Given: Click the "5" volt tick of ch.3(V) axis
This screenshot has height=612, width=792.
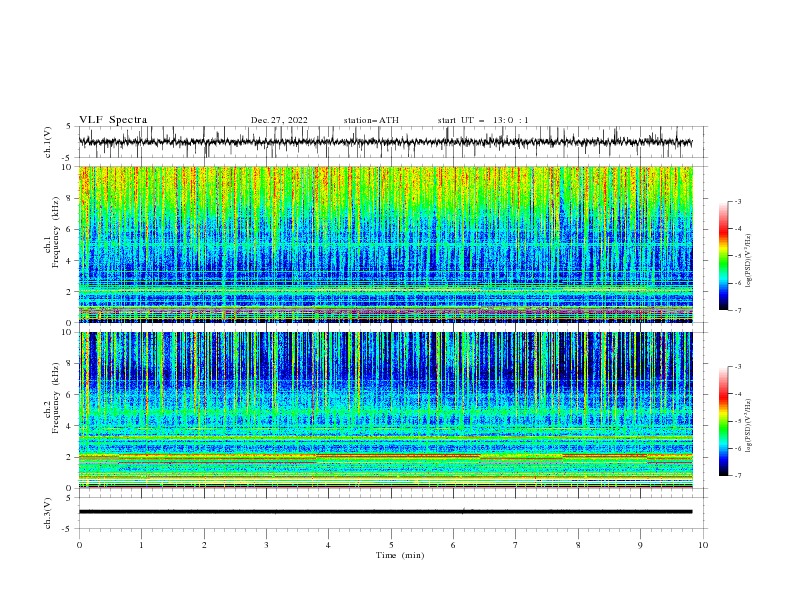Looking at the screenshot, I should coord(69,498).
